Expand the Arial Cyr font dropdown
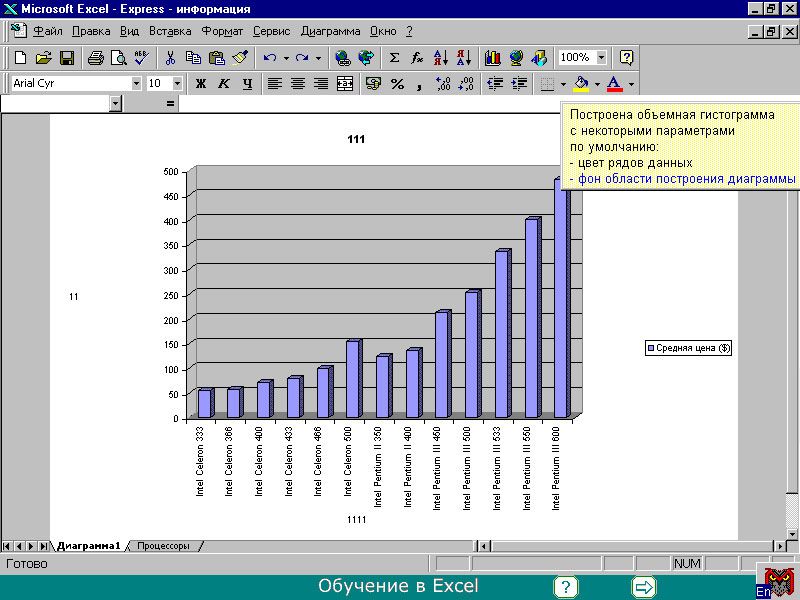The width and height of the screenshot is (800, 600). 136,84
